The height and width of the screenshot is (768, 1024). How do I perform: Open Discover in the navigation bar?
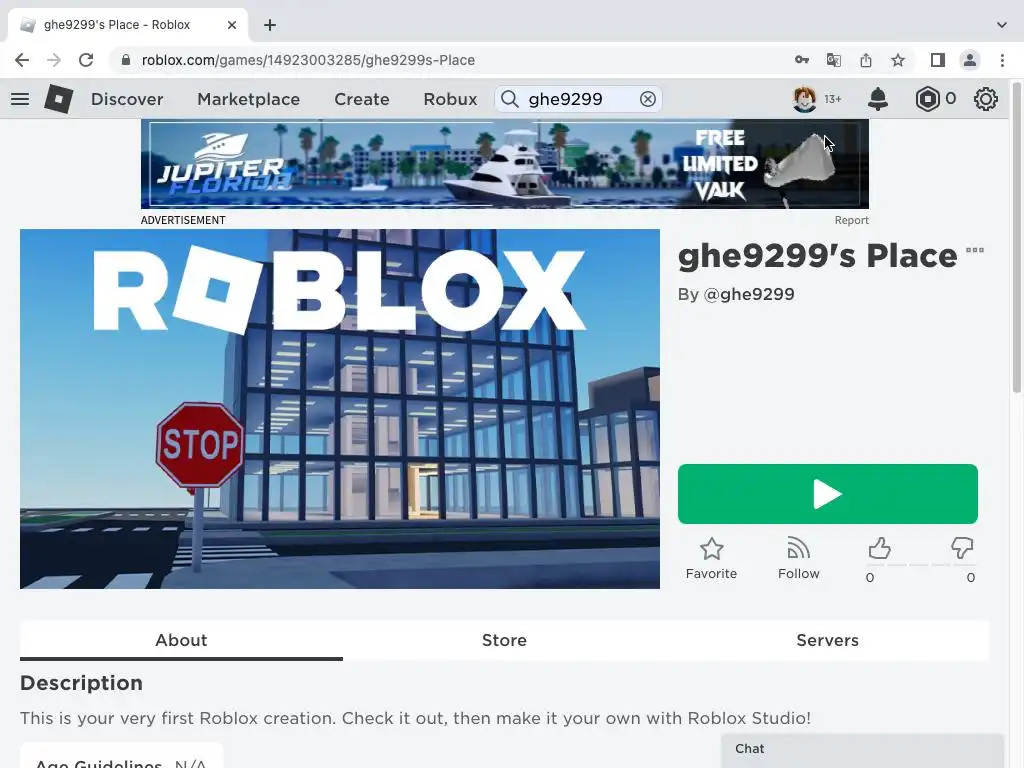point(127,99)
